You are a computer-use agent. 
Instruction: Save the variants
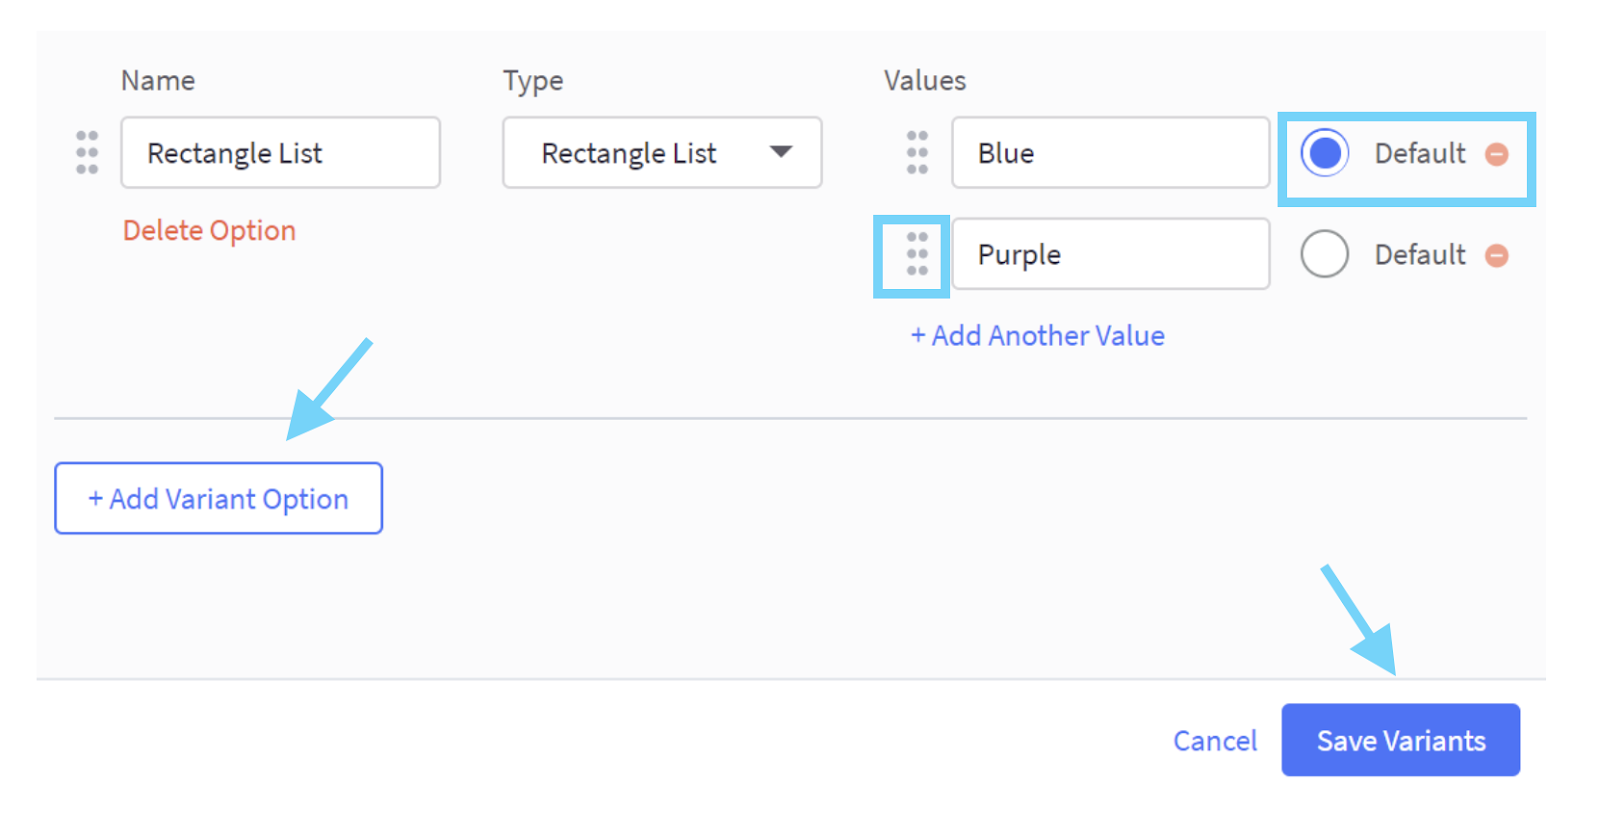tap(1401, 740)
